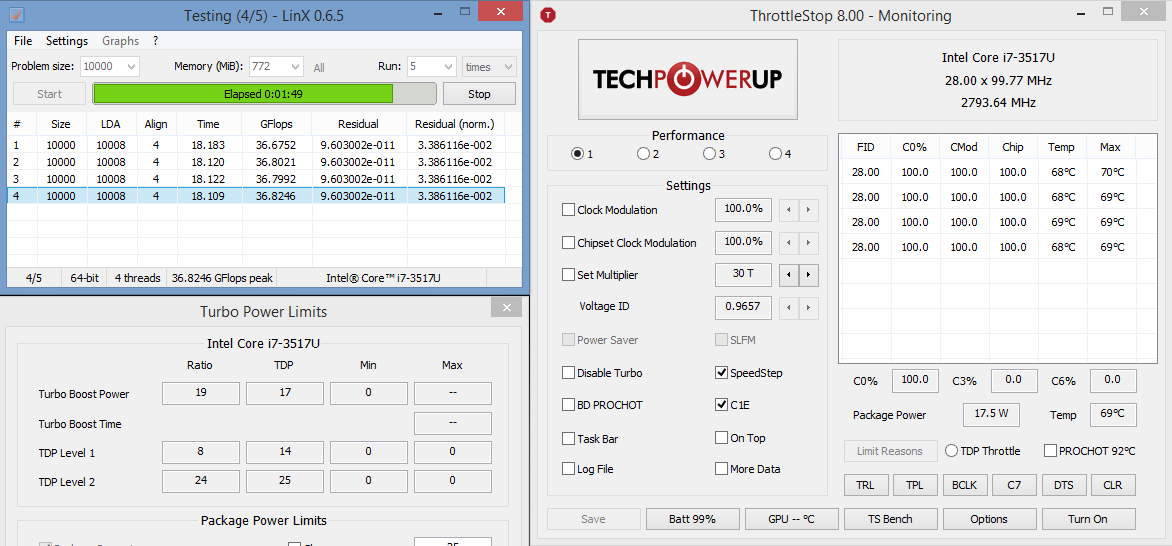Click the ThrottleStop red logo icon
Viewport: 1172px width, 546px height.
(549, 15)
